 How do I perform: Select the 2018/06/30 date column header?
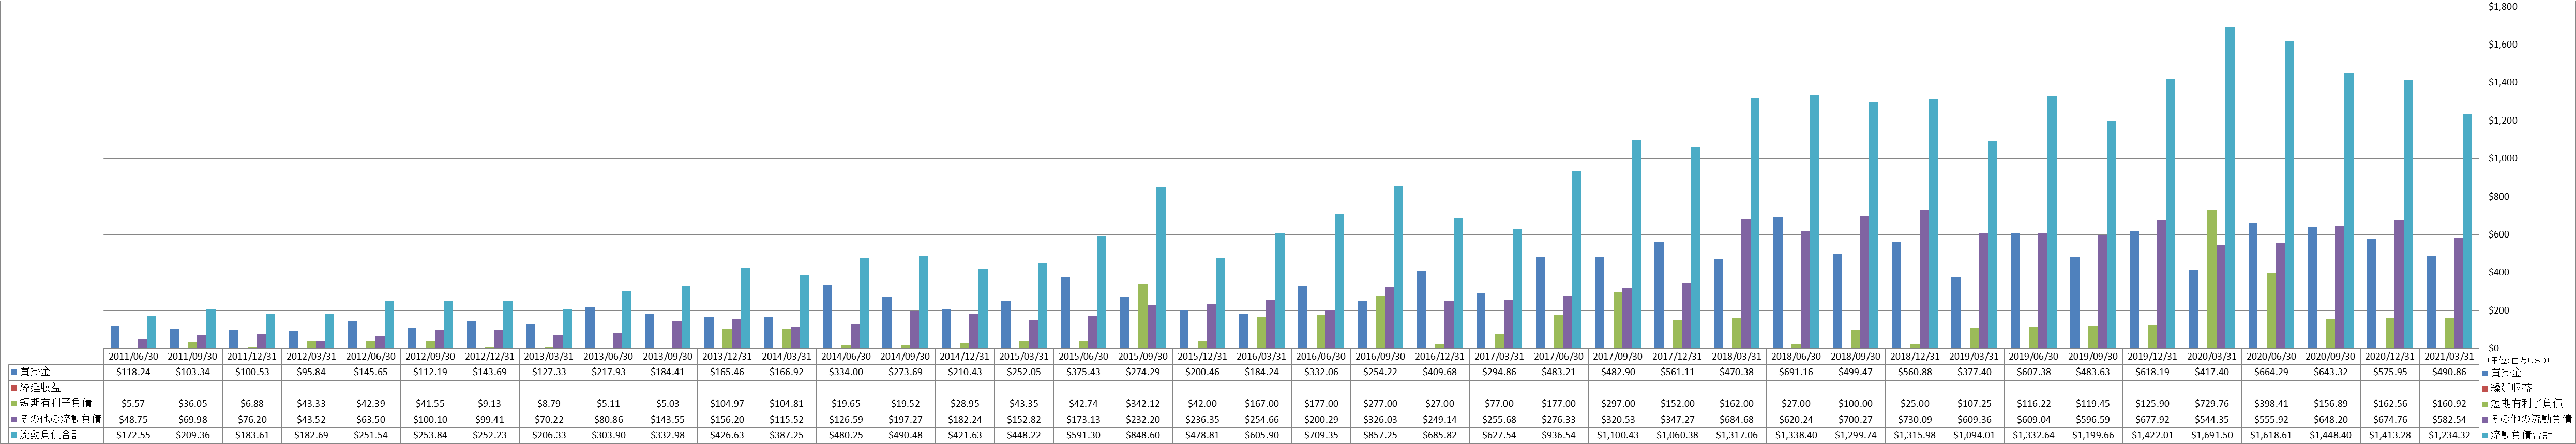(1797, 356)
